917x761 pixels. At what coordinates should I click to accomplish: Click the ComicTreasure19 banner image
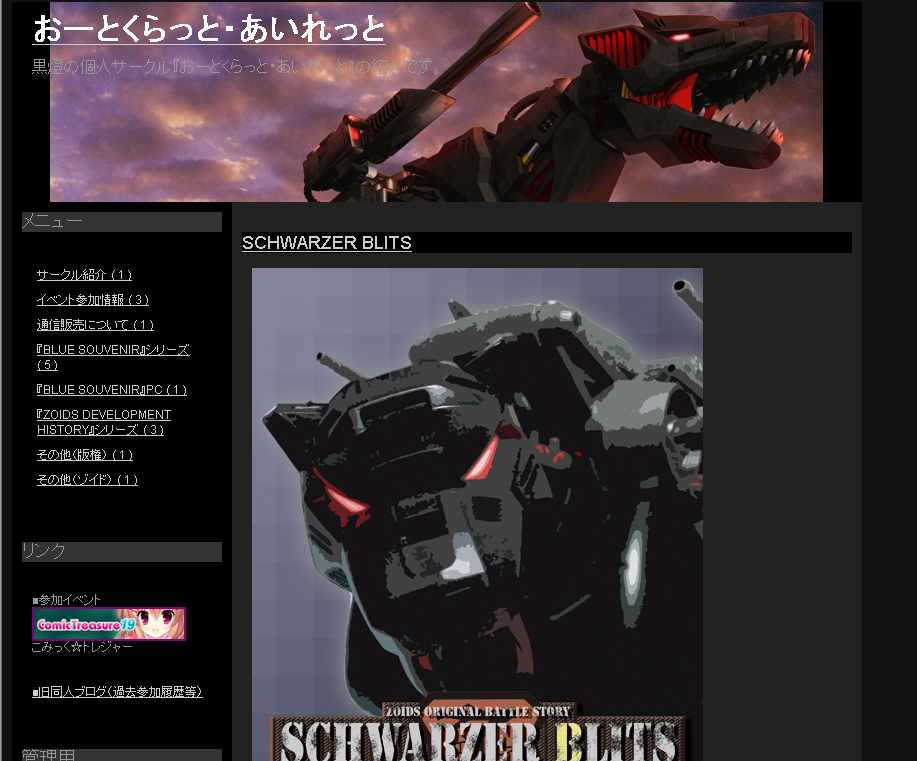coord(109,624)
